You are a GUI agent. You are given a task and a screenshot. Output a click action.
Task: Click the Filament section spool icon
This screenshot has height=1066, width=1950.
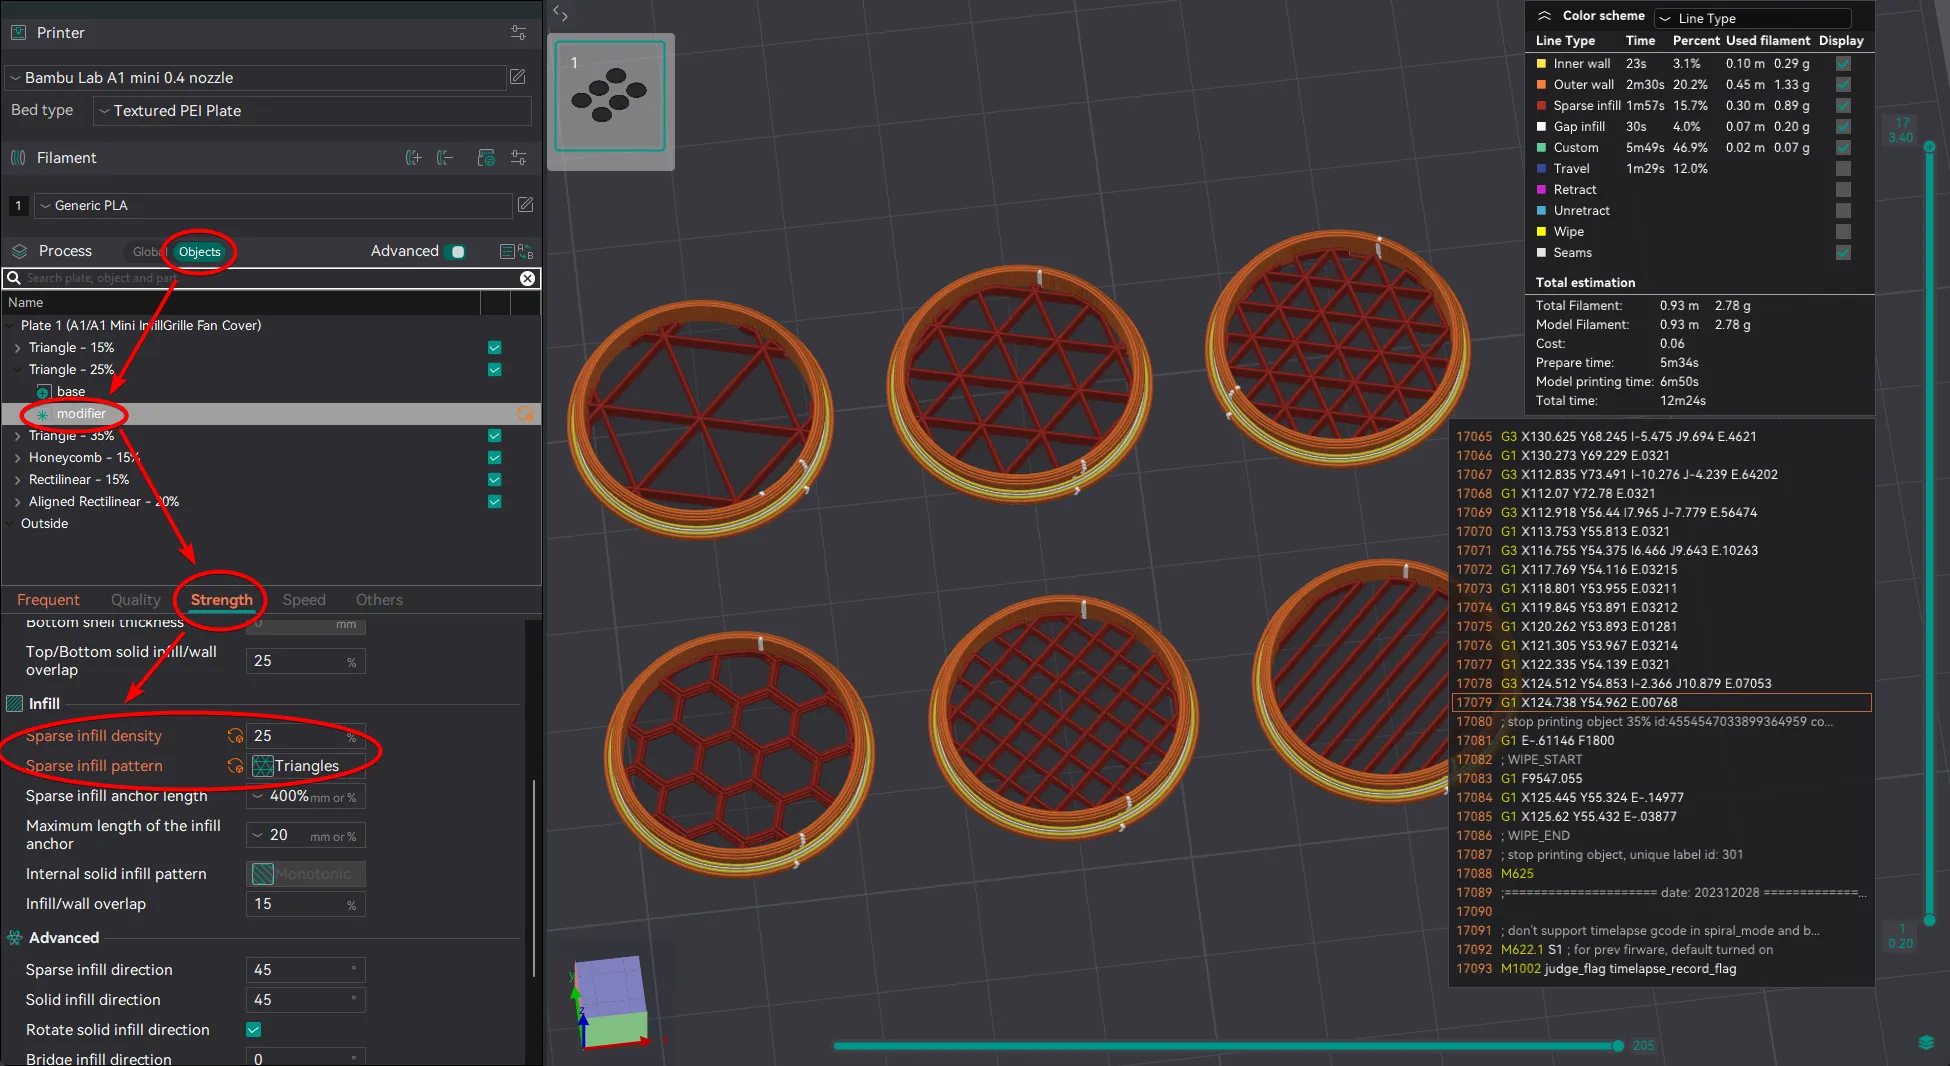click(x=19, y=158)
